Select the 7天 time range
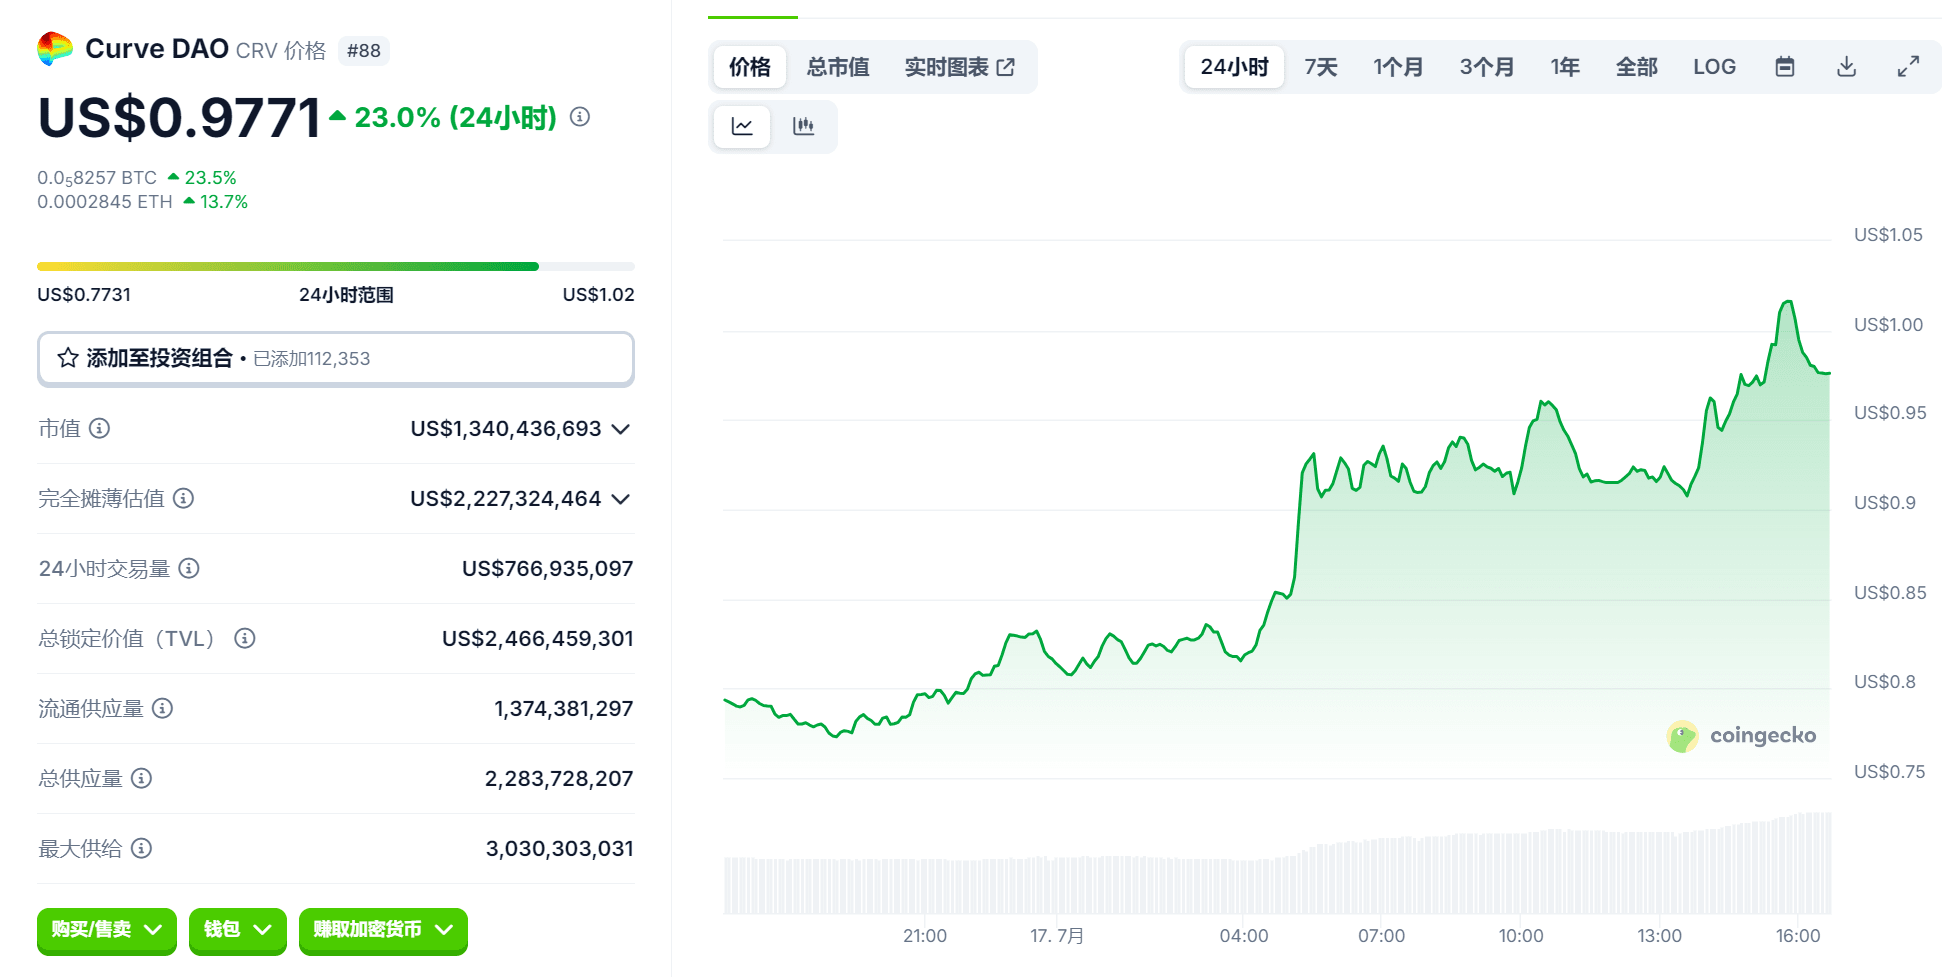 [1321, 67]
